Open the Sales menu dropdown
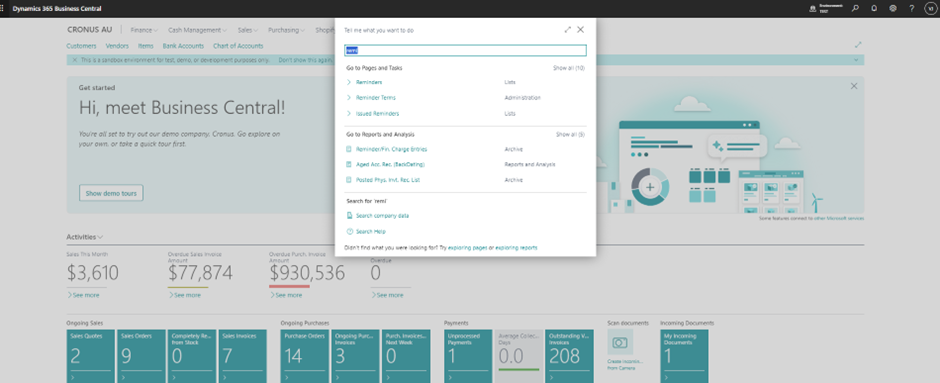The height and width of the screenshot is (383, 940). coord(248,29)
